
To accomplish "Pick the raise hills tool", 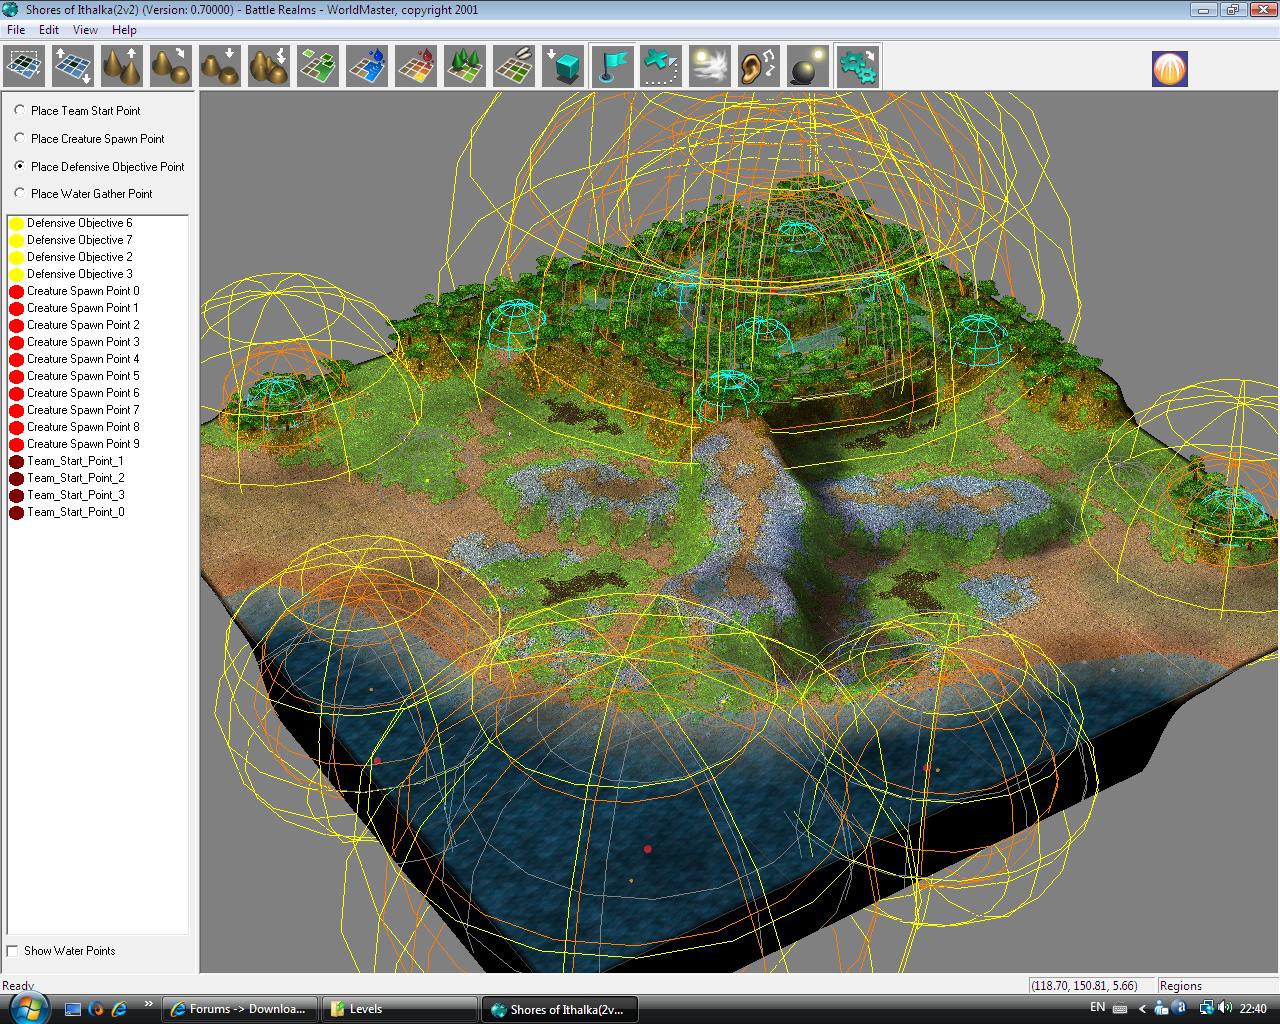I will 123,67.
